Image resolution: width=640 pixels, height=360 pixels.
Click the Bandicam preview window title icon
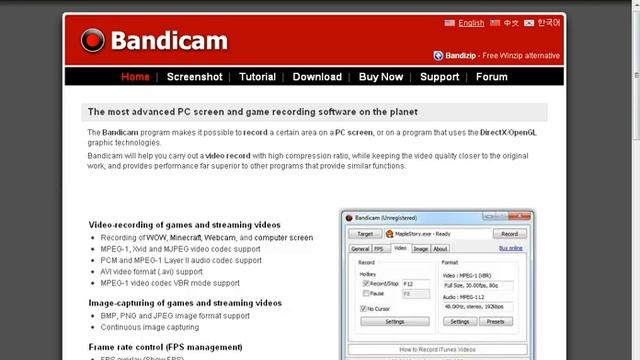(x=349, y=218)
